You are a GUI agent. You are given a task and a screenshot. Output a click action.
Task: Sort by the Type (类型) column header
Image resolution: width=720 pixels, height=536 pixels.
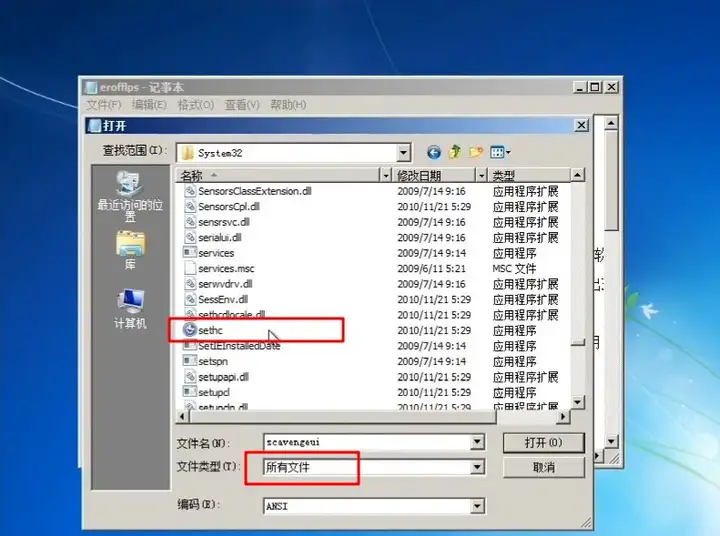[x=529, y=175]
